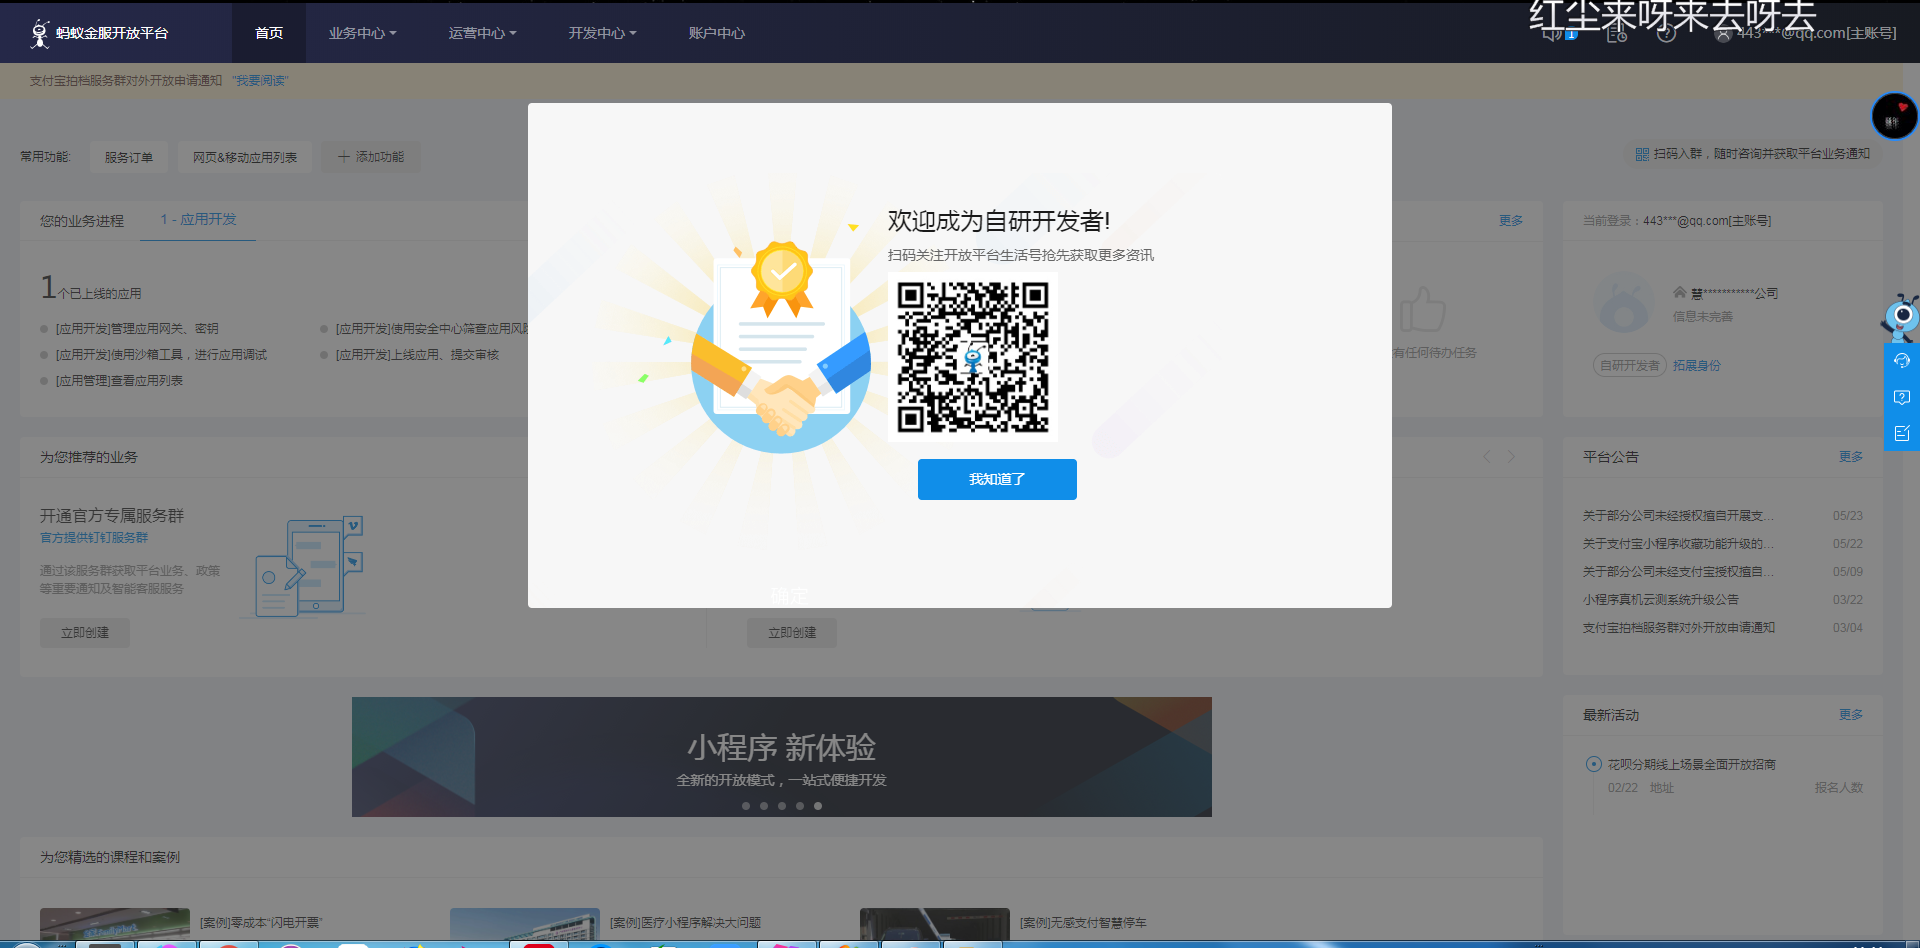Click the QR code in the welcome dialog
The height and width of the screenshot is (948, 1920).
pyautogui.click(x=972, y=357)
